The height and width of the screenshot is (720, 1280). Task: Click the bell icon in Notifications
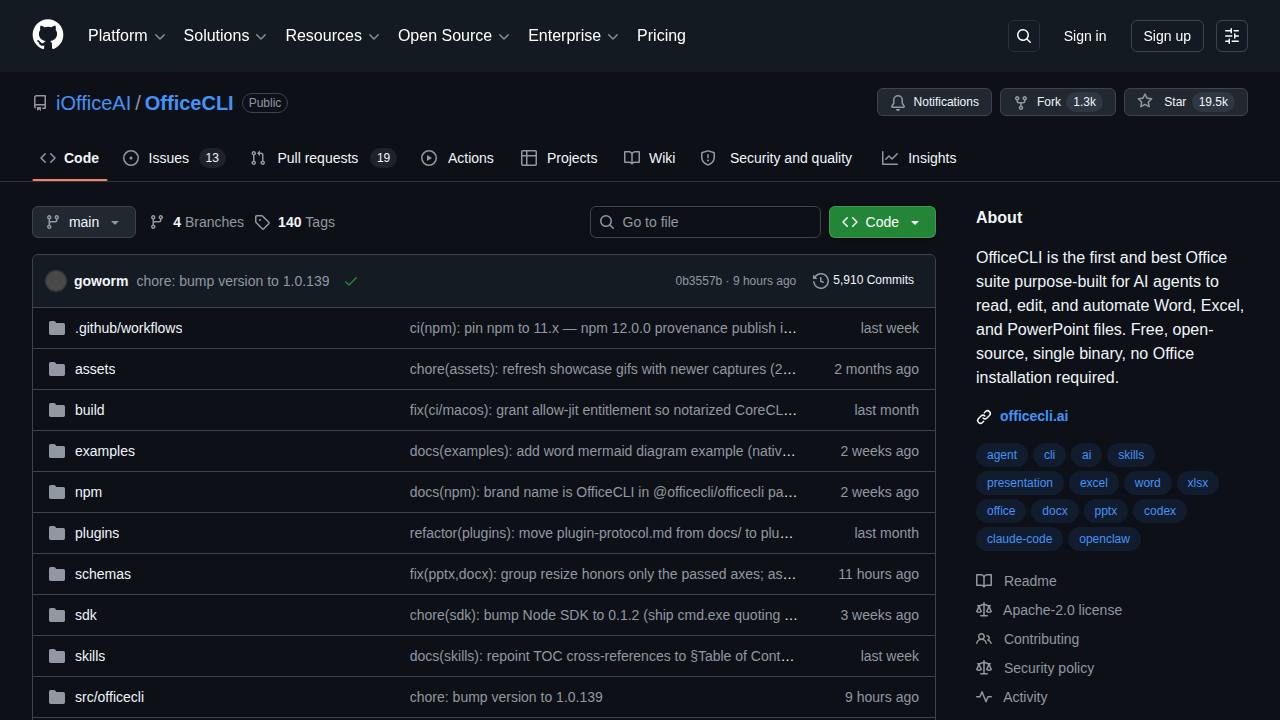coord(898,102)
